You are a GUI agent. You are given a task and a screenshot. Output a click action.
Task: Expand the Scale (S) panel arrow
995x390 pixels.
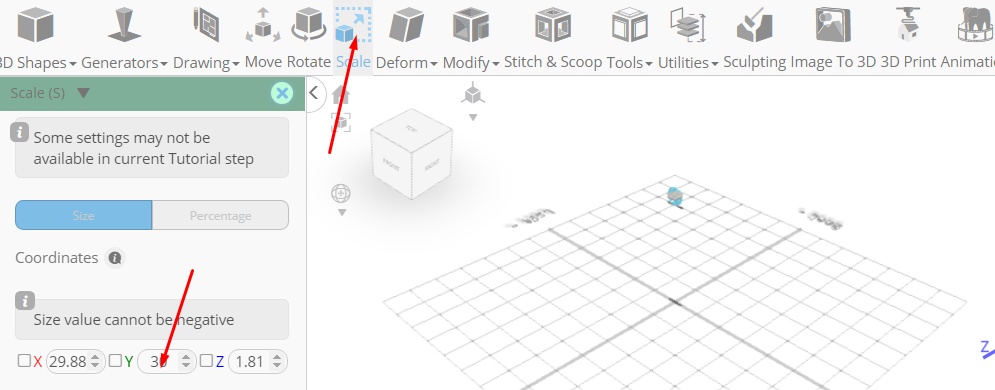(x=83, y=93)
